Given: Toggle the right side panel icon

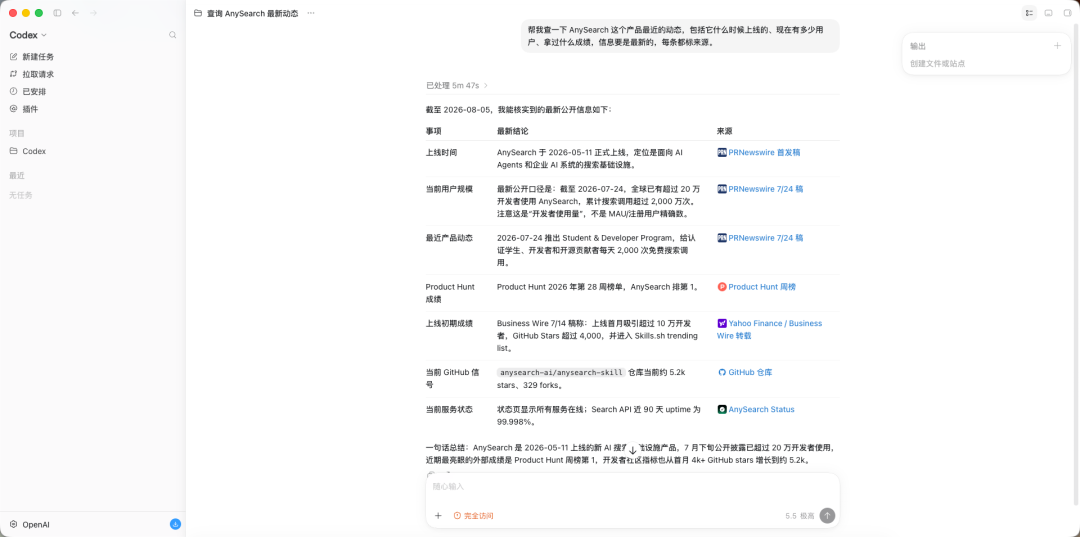Looking at the screenshot, I should pyautogui.click(x=1068, y=13).
